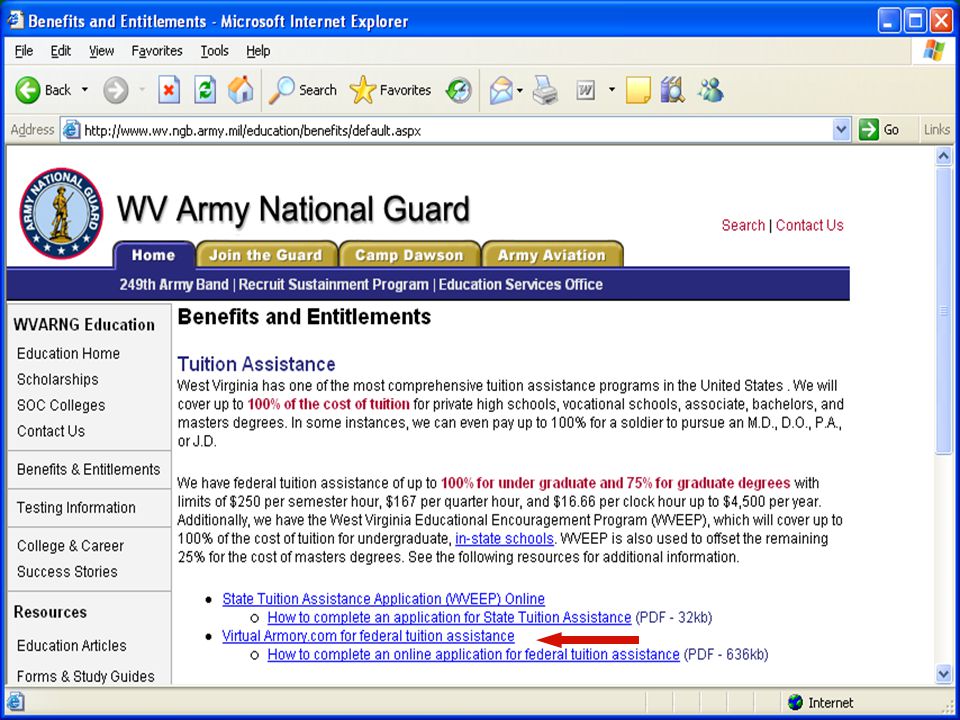This screenshot has height=720, width=960.
Task: Open the Edit with Word dropdown arrow
Action: click(611, 90)
